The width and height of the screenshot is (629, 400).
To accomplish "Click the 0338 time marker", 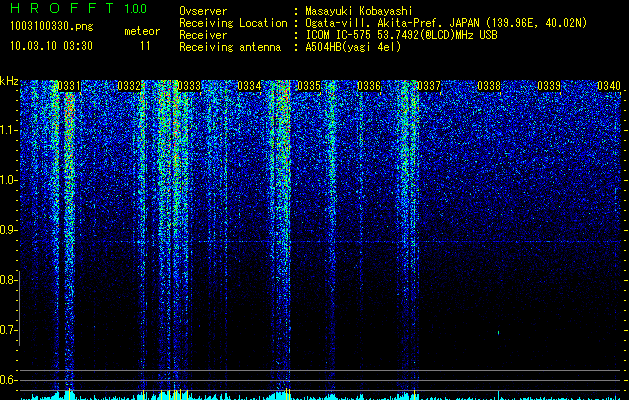I will pos(489,86).
